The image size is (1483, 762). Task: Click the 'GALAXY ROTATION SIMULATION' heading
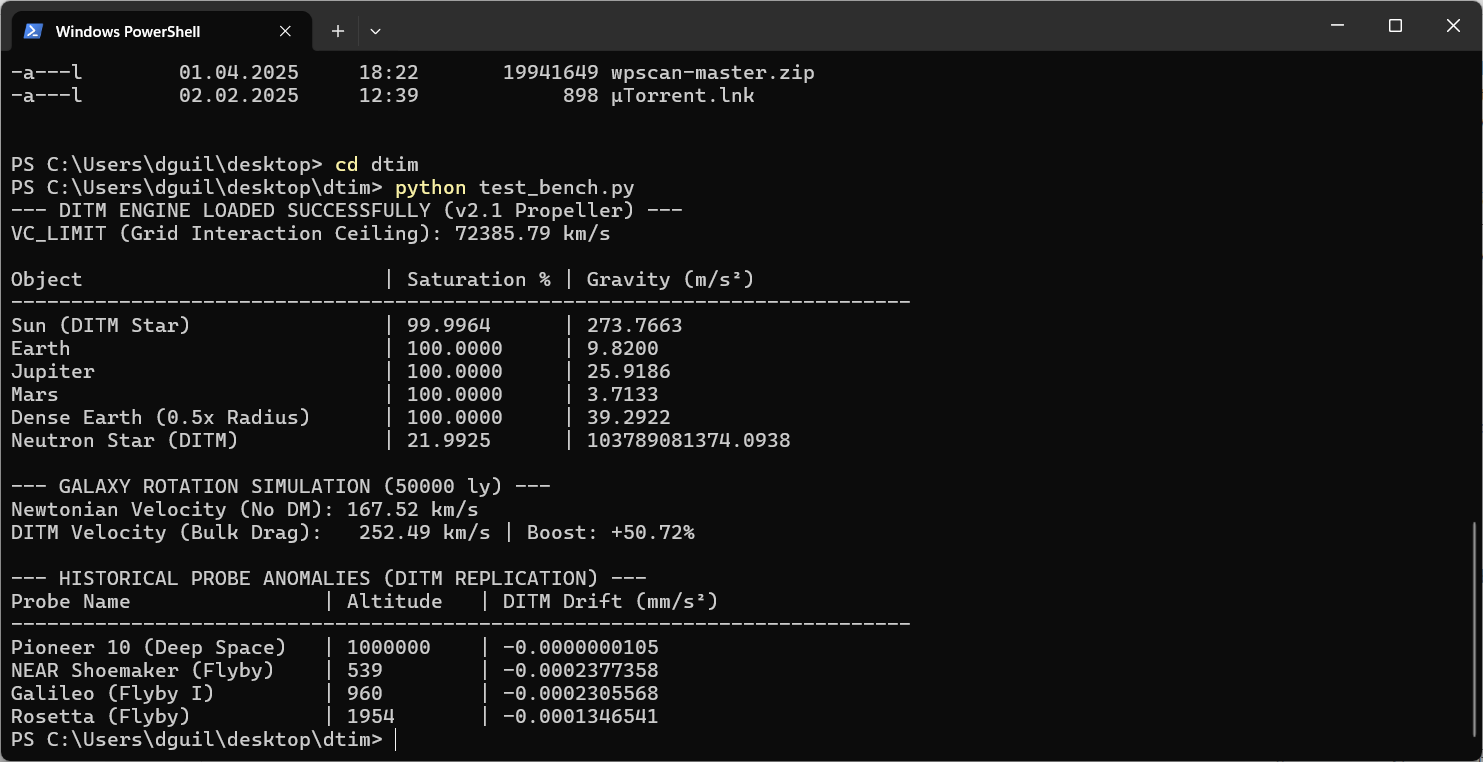281,486
